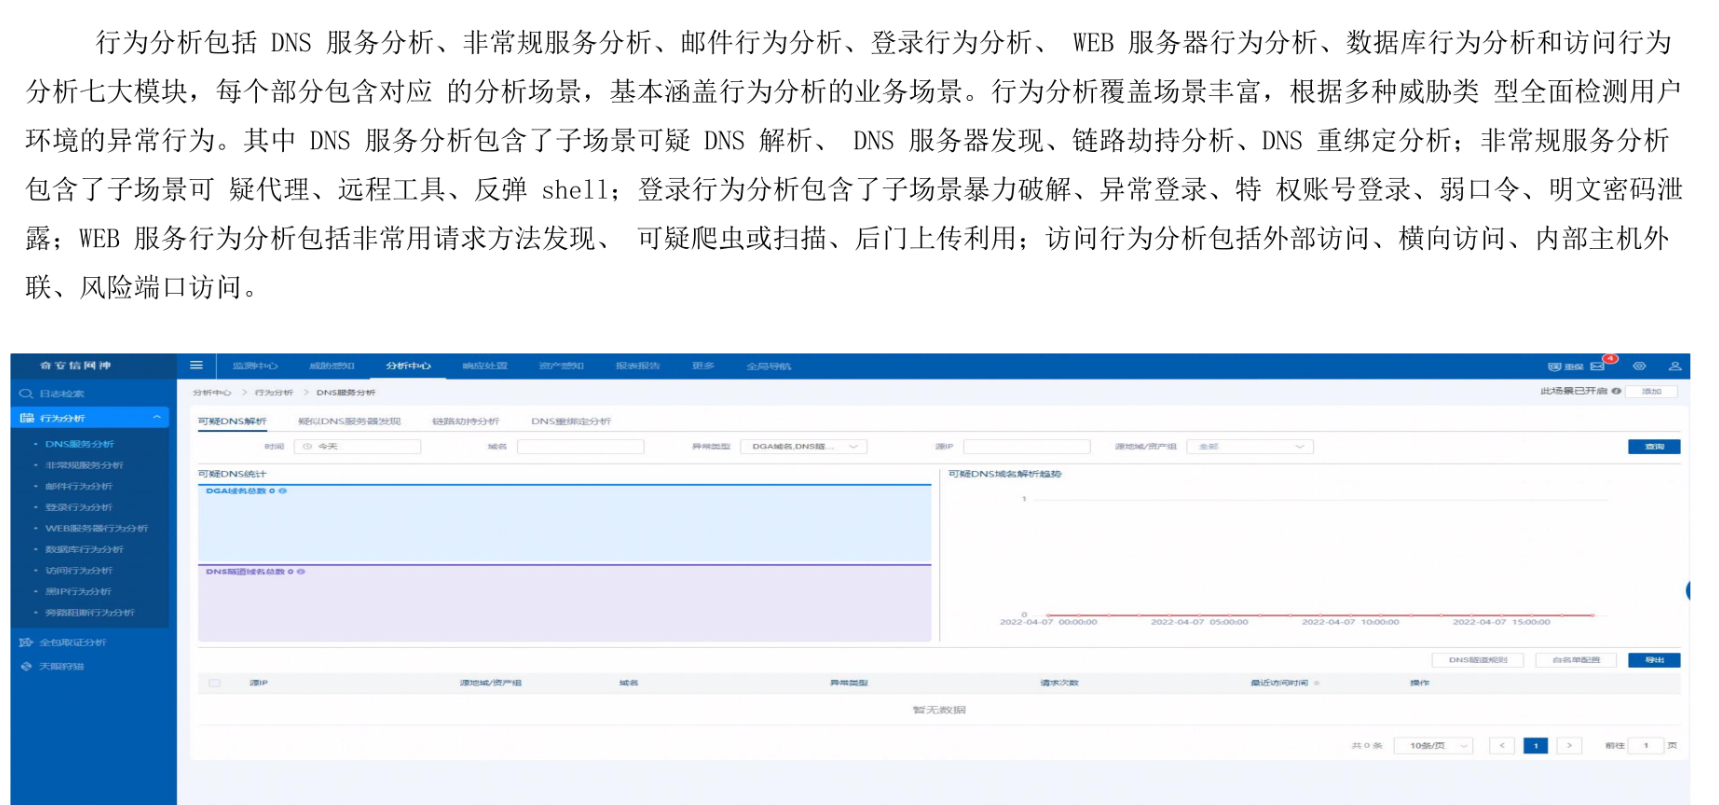Click the 域名 input field
Screen dimensions: 1719x805
(580, 447)
